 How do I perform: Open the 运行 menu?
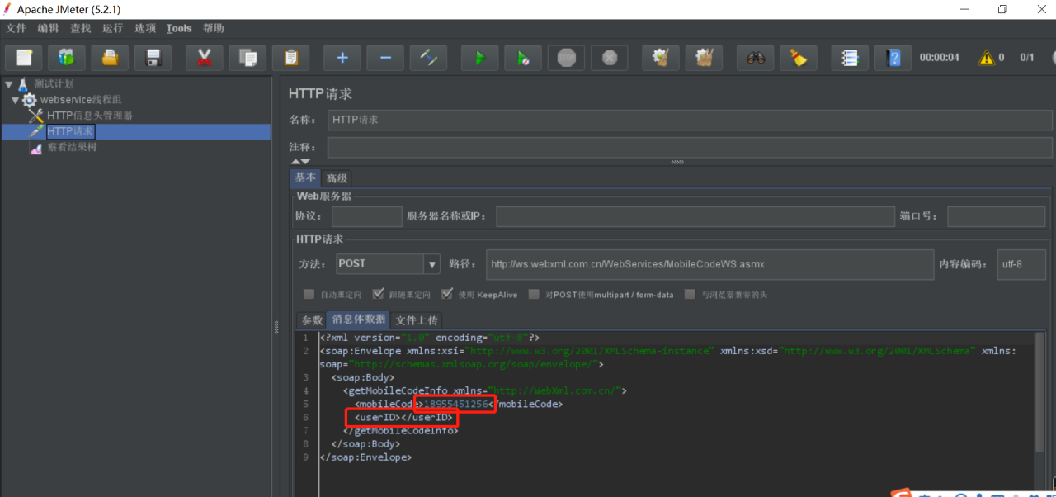click(x=112, y=28)
